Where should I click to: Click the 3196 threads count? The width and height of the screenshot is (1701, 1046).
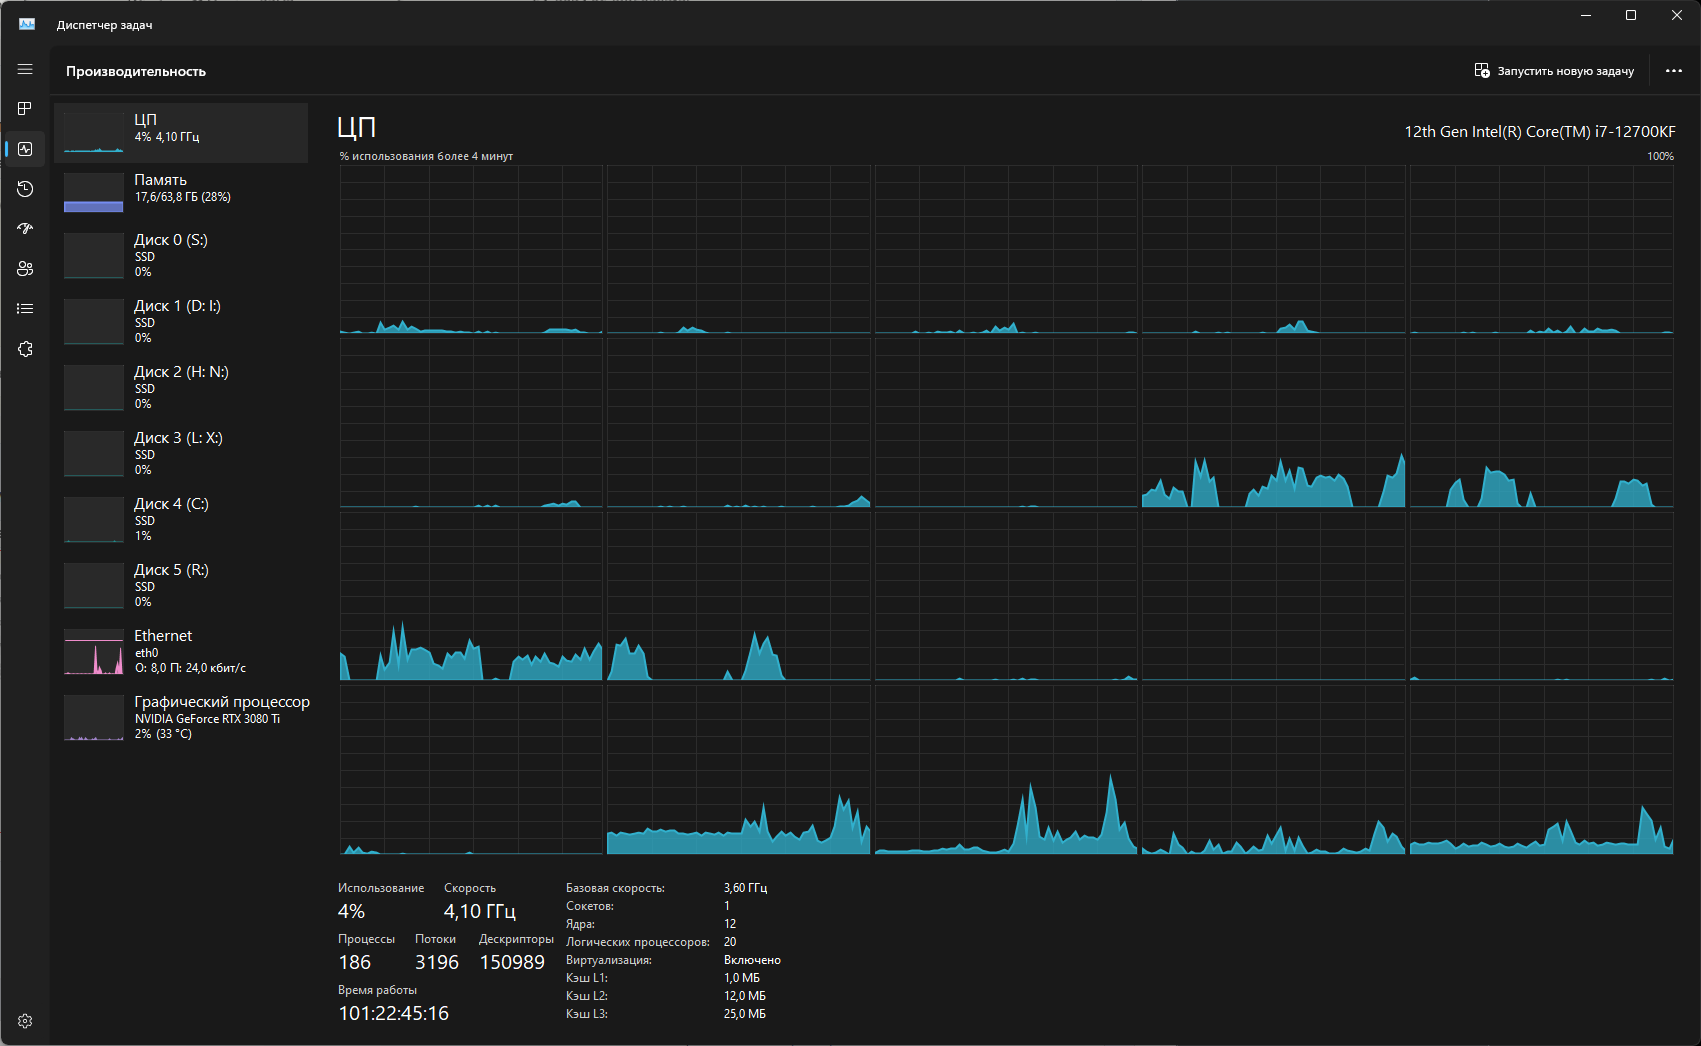437,962
